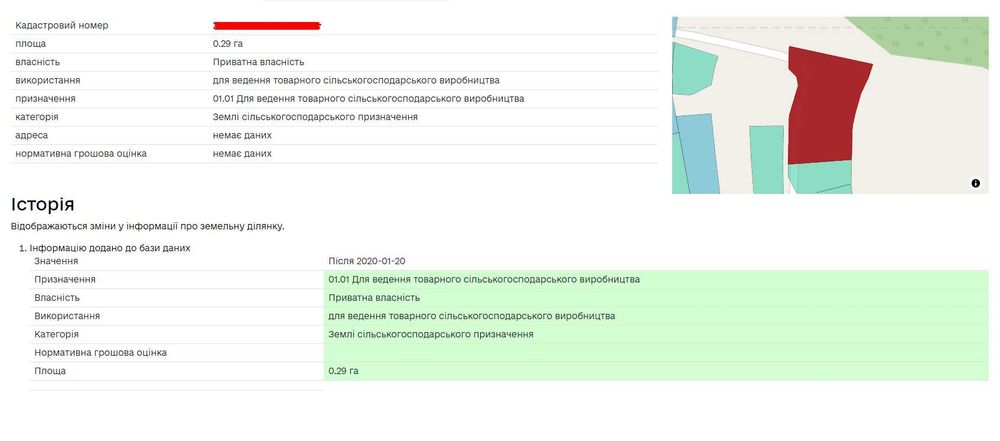Click the "адреса" label
The width and height of the screenshot is (1000, 441).
31,135
